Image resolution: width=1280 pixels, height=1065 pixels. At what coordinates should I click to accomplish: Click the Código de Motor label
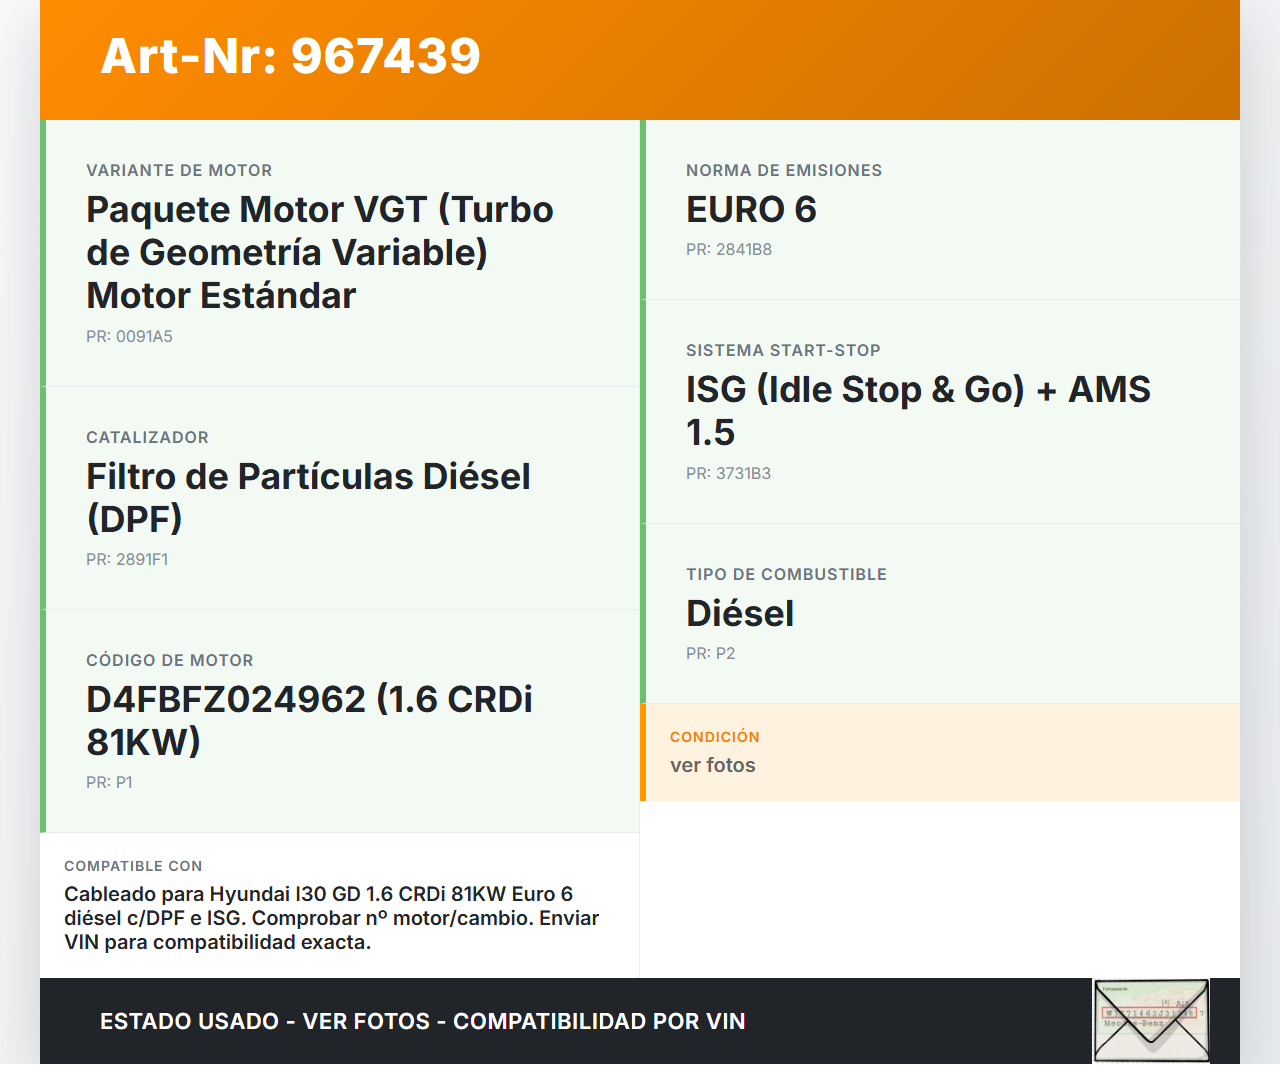170,661
